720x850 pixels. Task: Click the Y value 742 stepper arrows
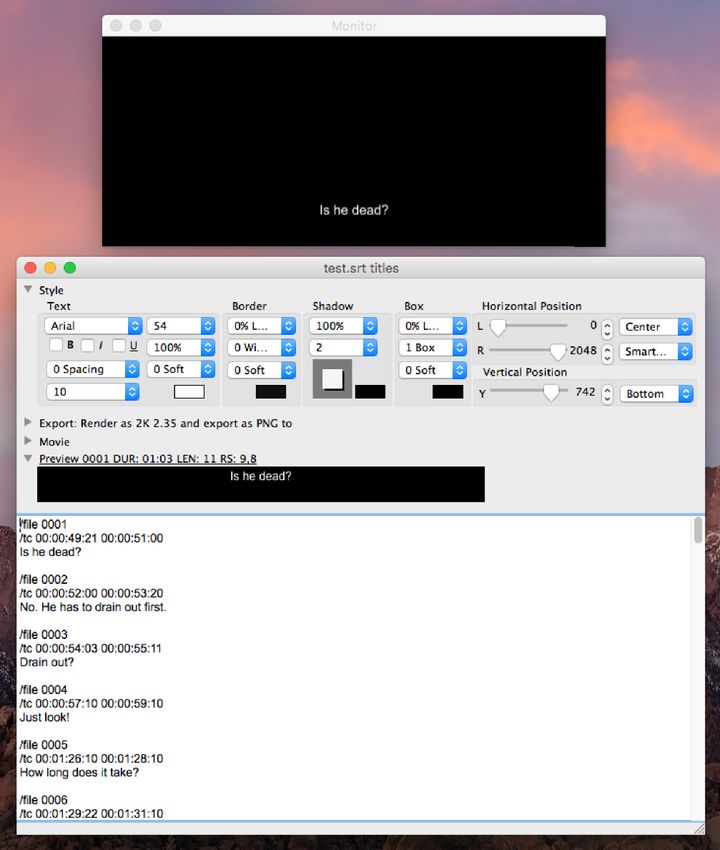[x=607, y=394]
